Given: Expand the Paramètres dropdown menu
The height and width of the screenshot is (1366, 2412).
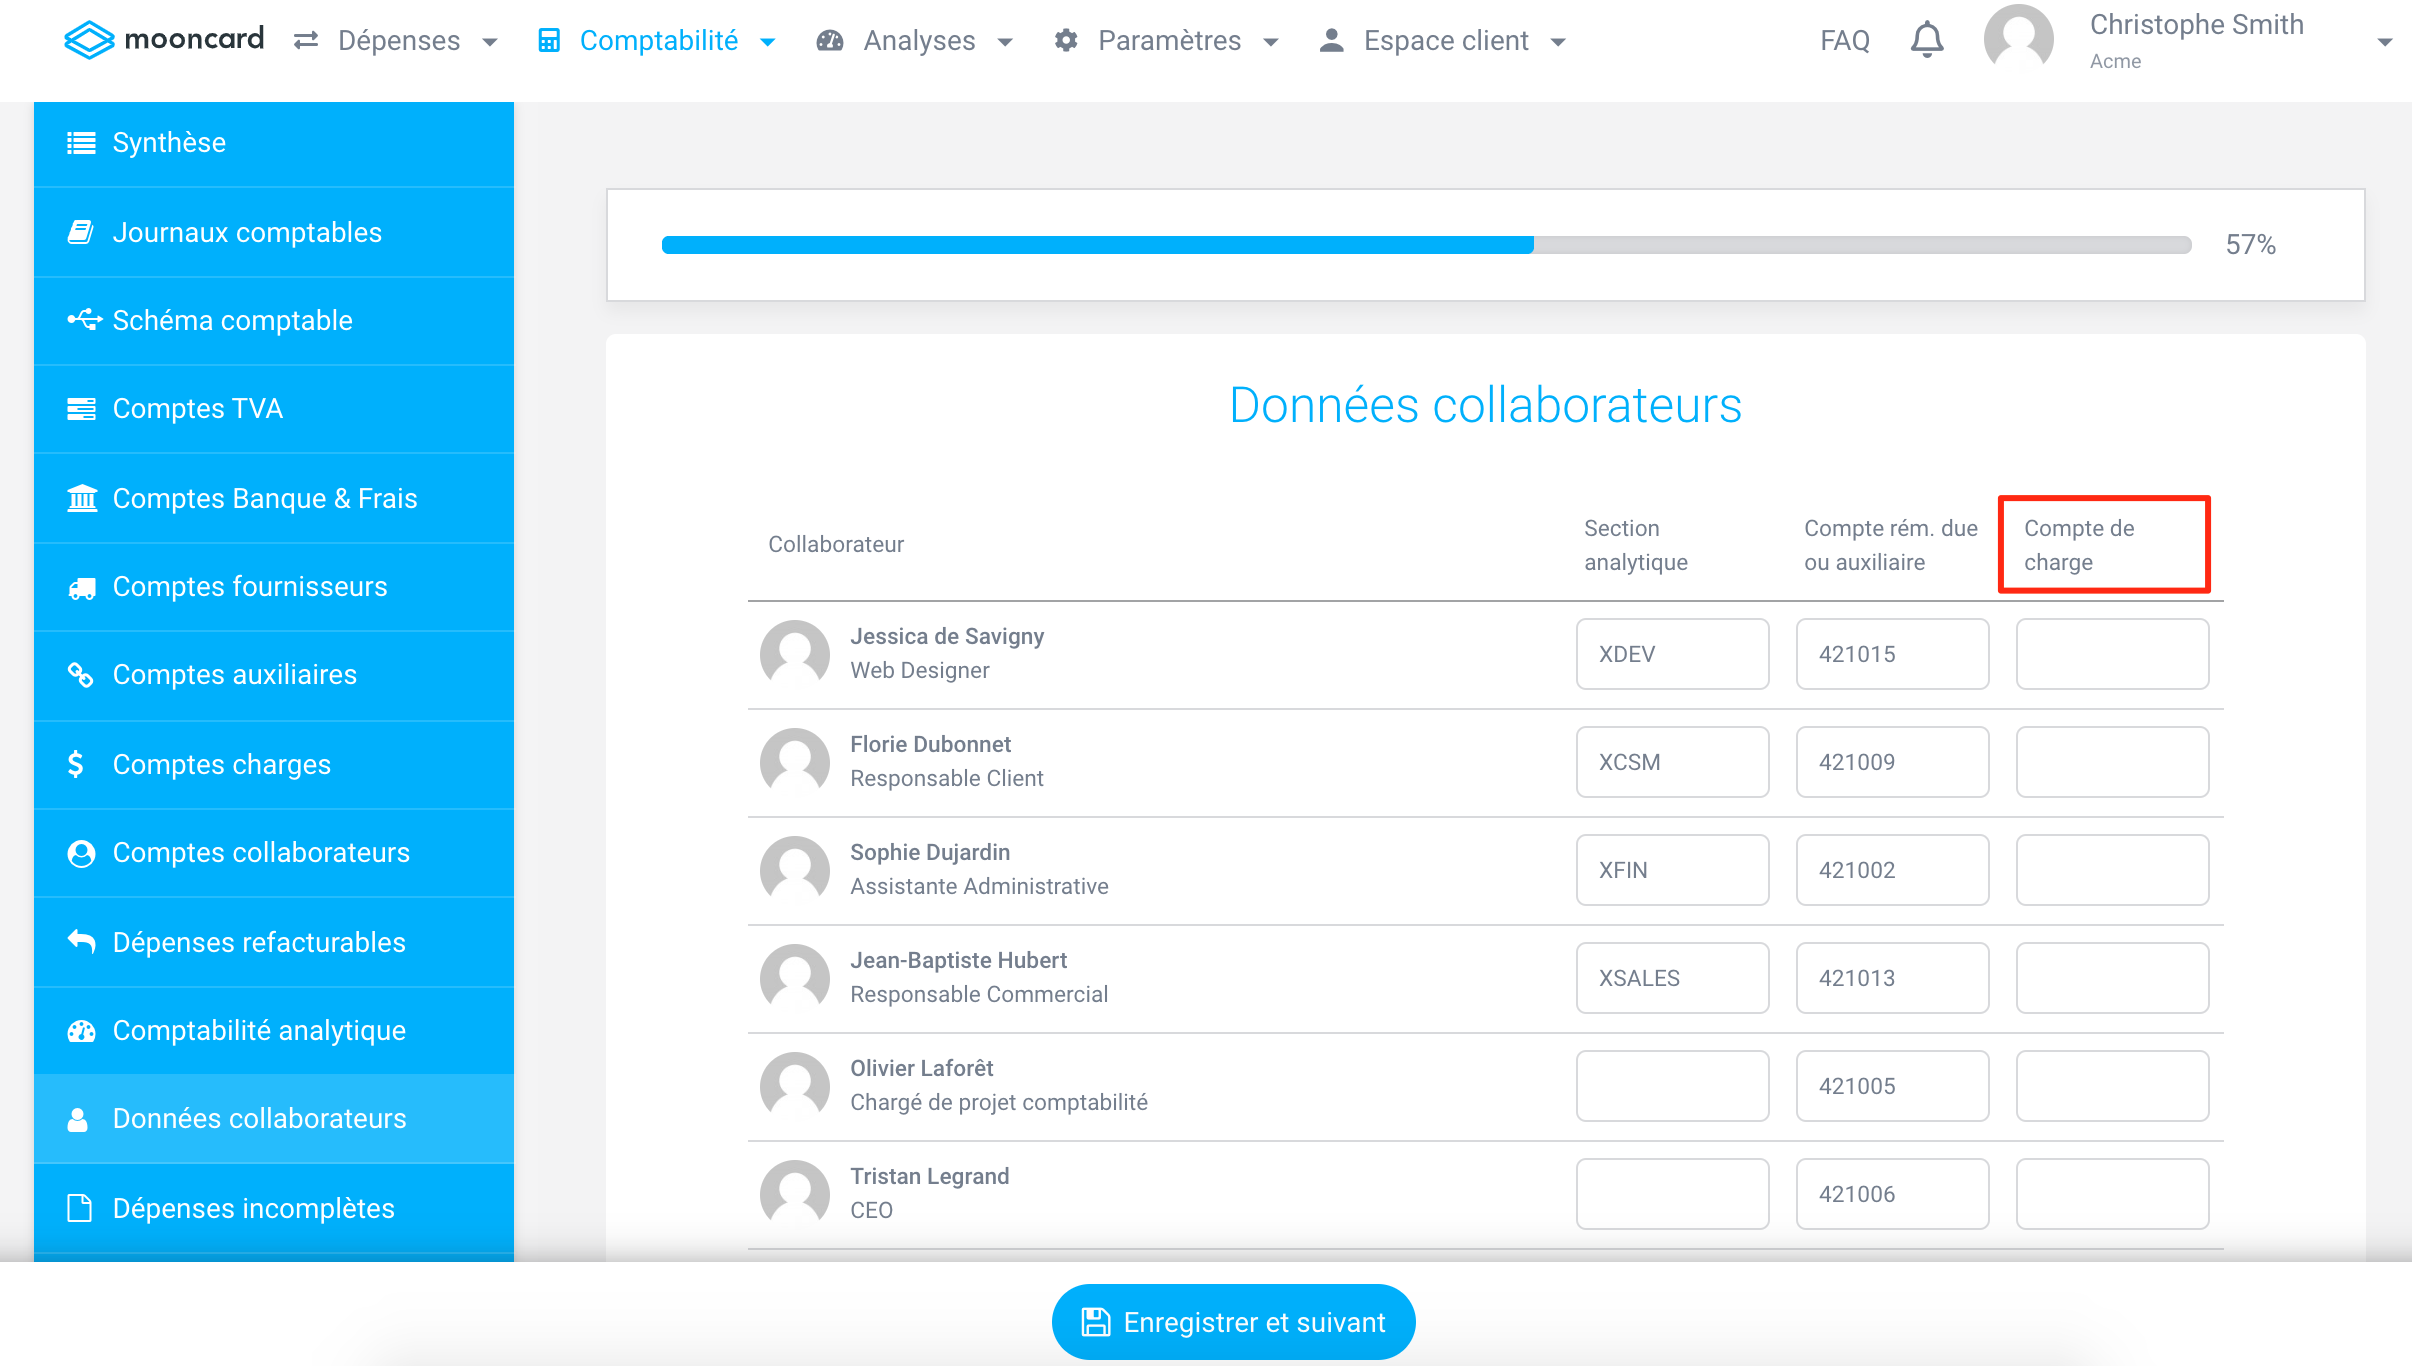Looking at the screenshot, I should tap(1168, 40).
